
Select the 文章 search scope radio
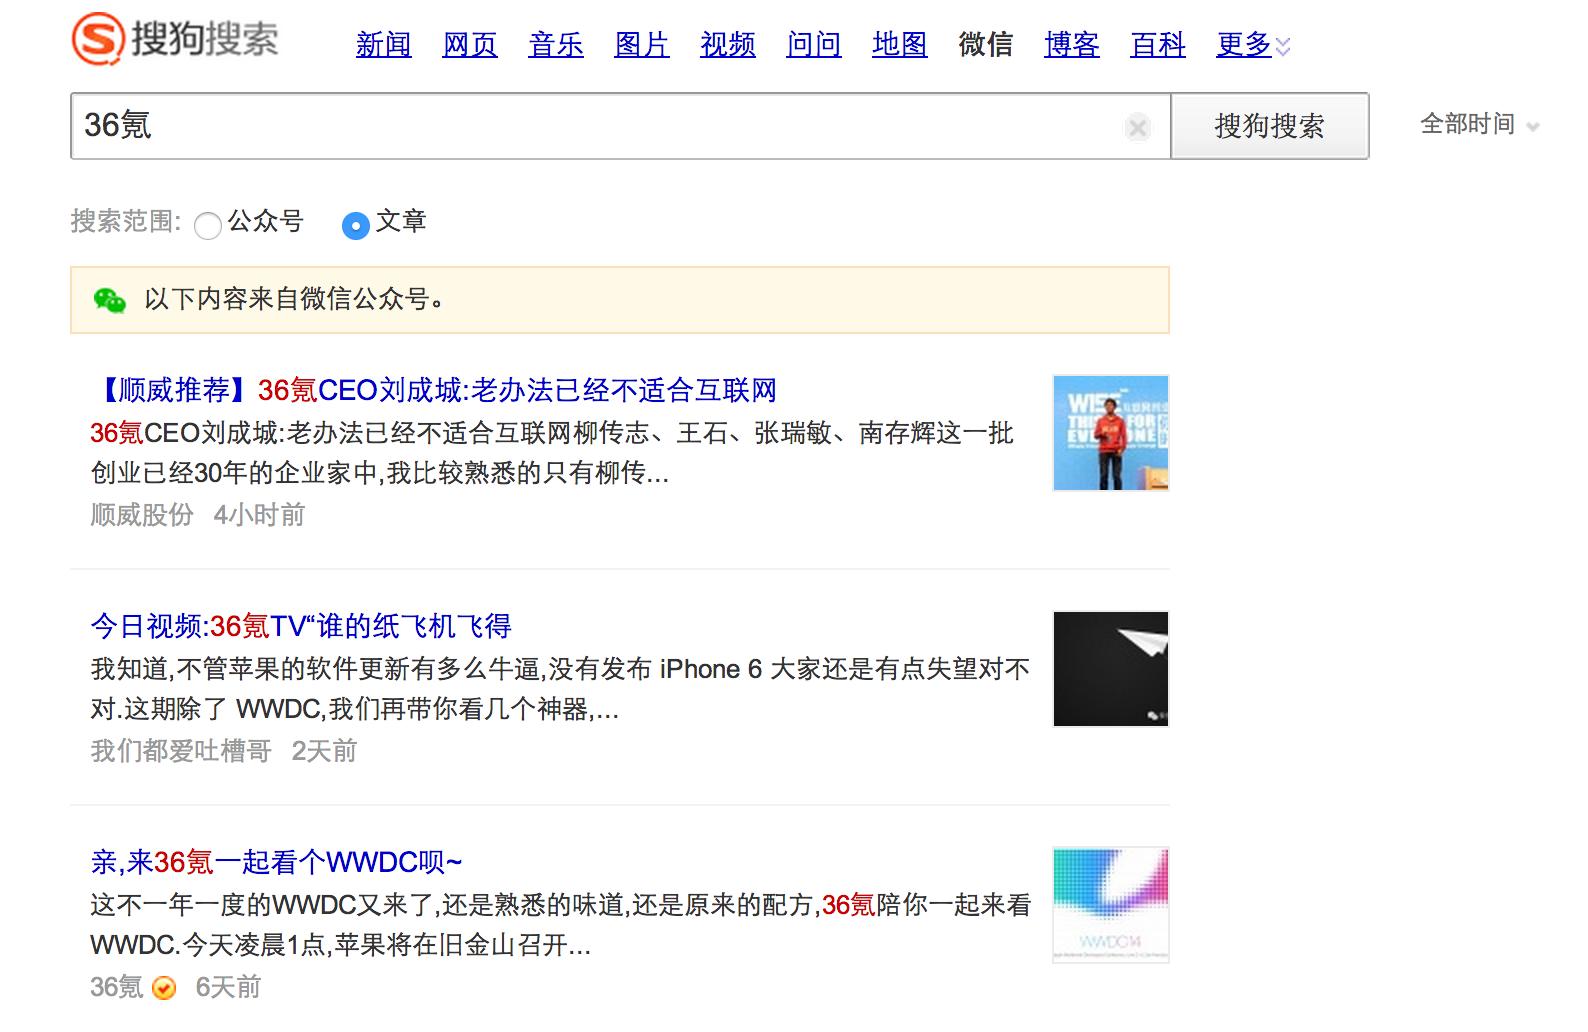coord(355,226)
